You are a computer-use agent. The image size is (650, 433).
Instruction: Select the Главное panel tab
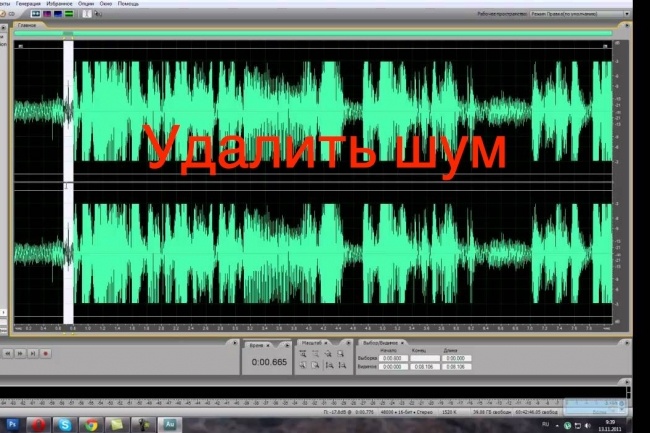tap(27, 25)
